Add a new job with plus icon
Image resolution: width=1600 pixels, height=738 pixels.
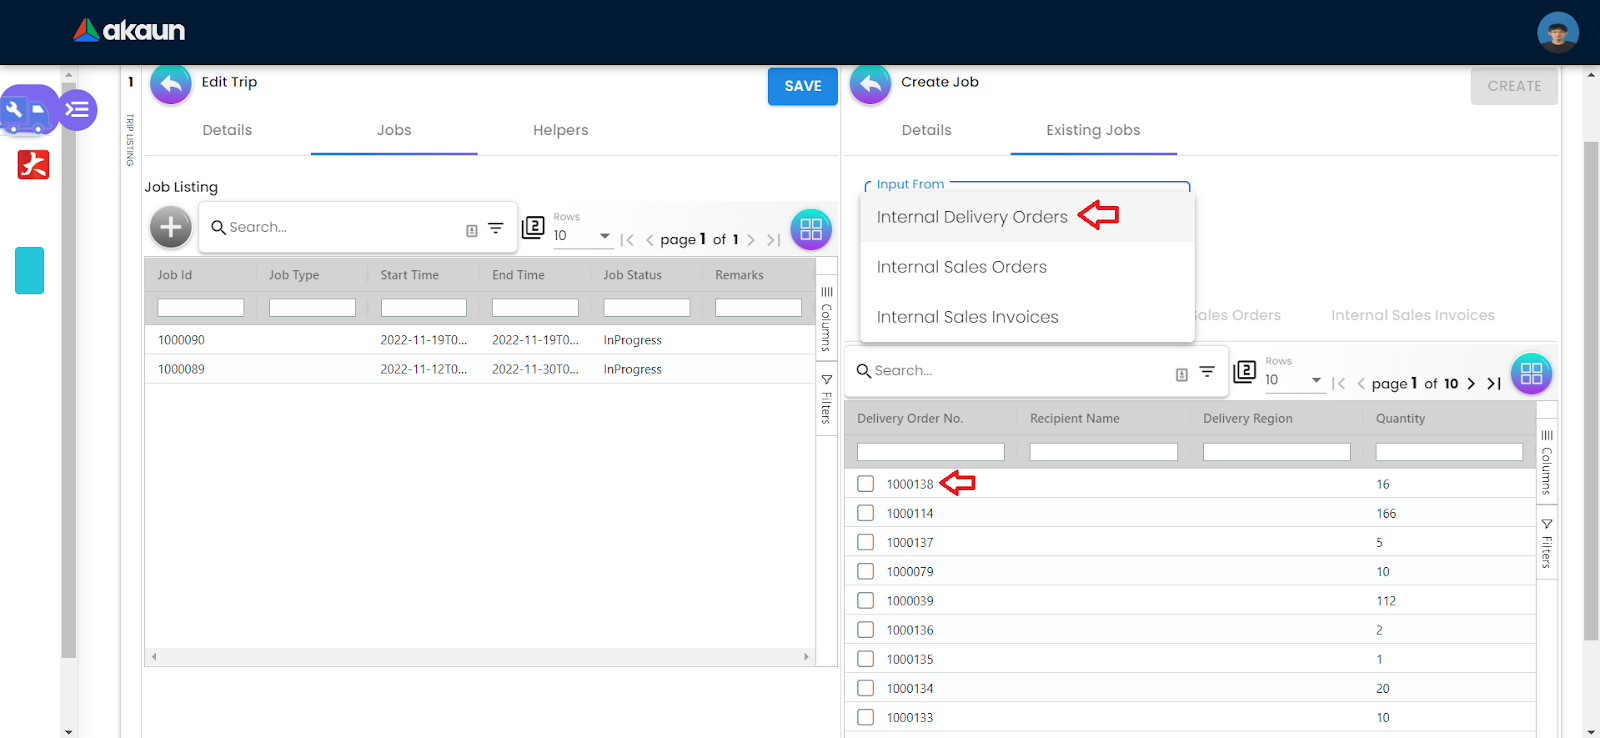pos(171,228)
